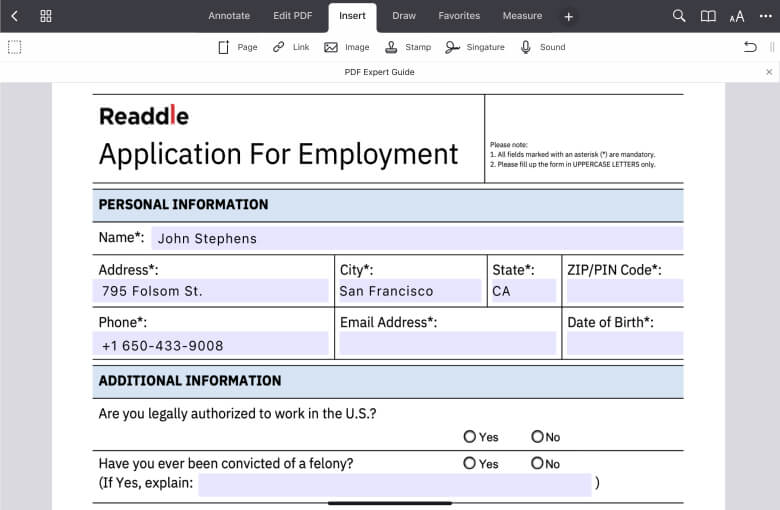The image size is (780, 510).
Task: Open the more options ellipsis menu
Action: (766, 16)
